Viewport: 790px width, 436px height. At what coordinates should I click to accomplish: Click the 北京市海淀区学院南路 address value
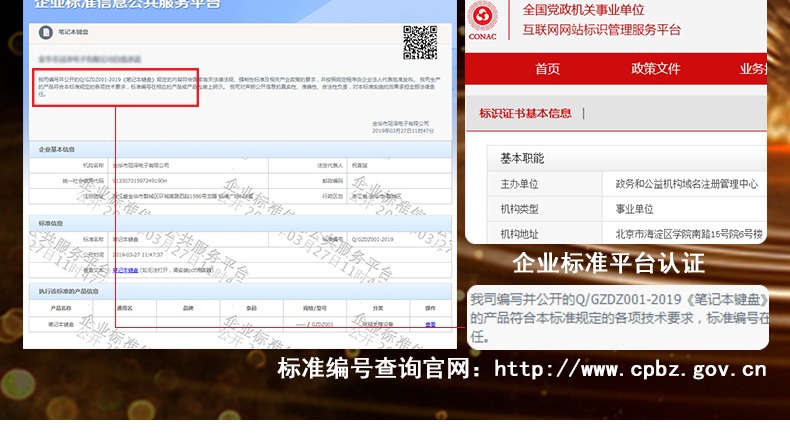(689, 234)
